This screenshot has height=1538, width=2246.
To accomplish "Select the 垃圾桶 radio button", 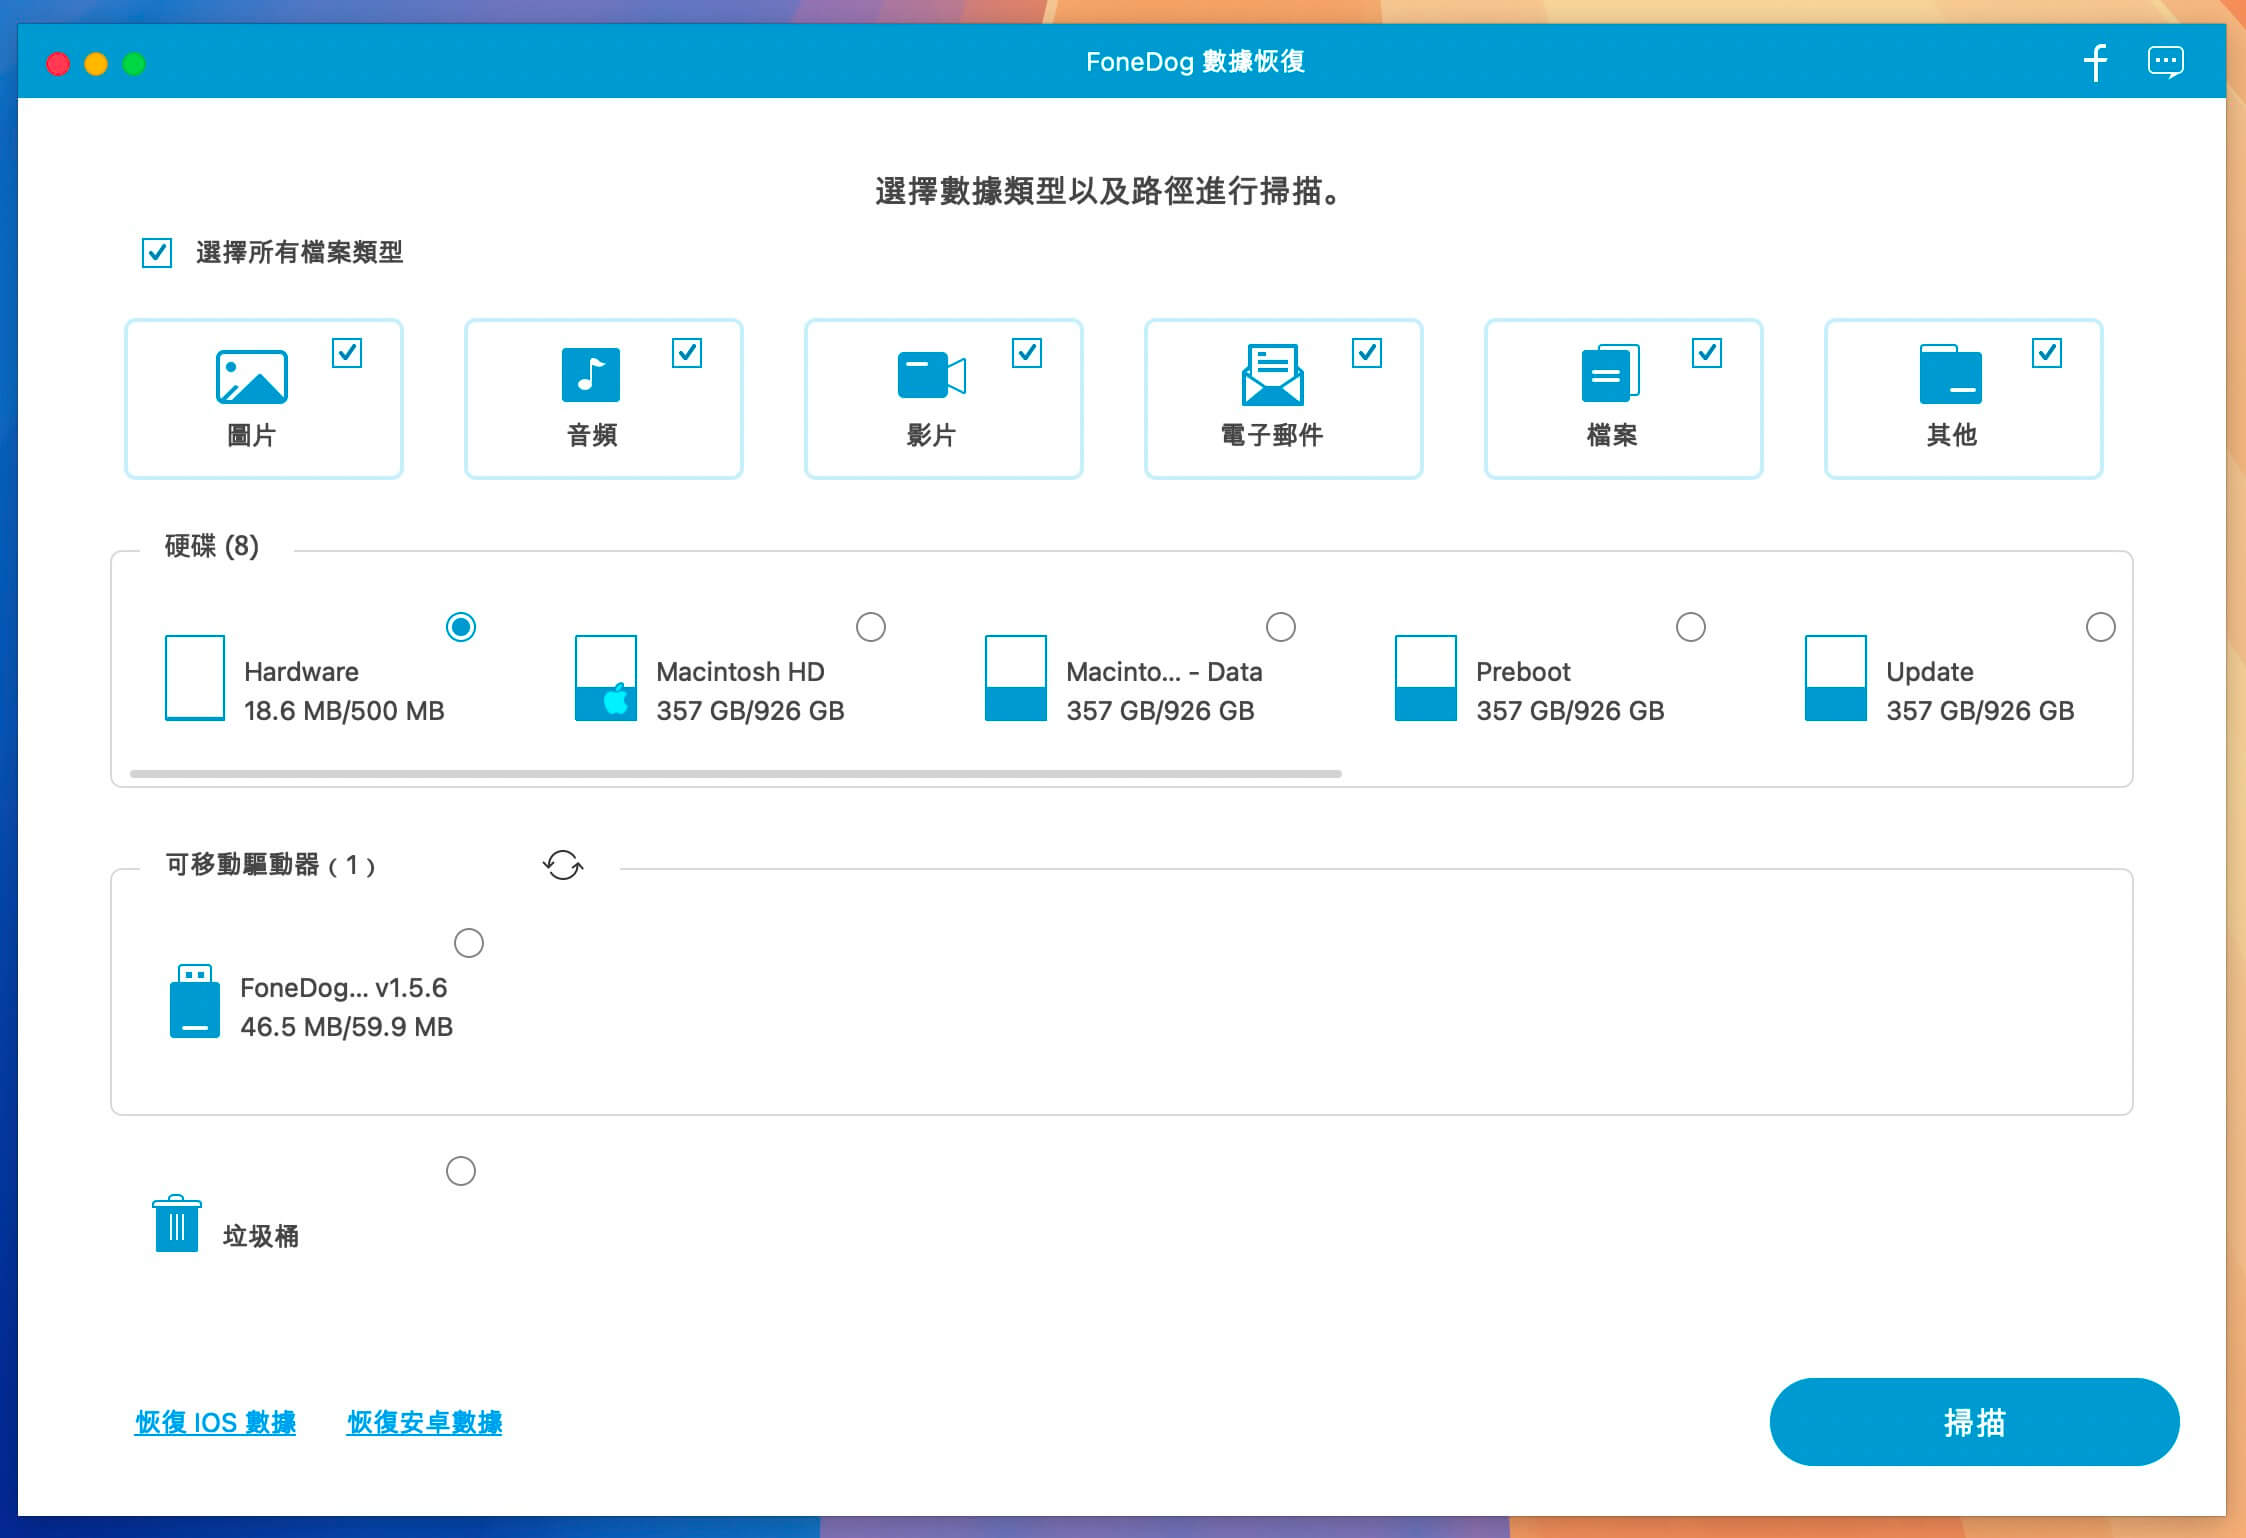I will click(461, 1171).
